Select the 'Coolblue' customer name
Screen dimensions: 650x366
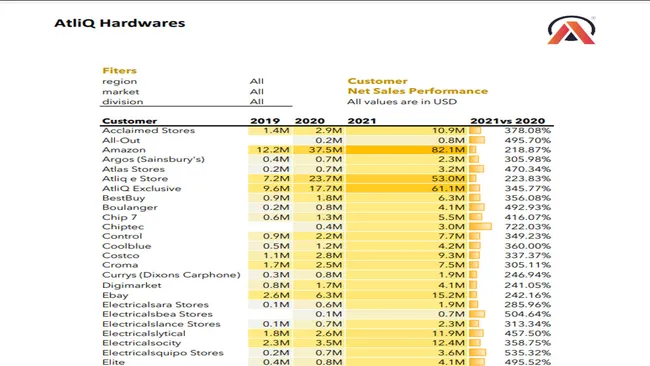[127, 246]
